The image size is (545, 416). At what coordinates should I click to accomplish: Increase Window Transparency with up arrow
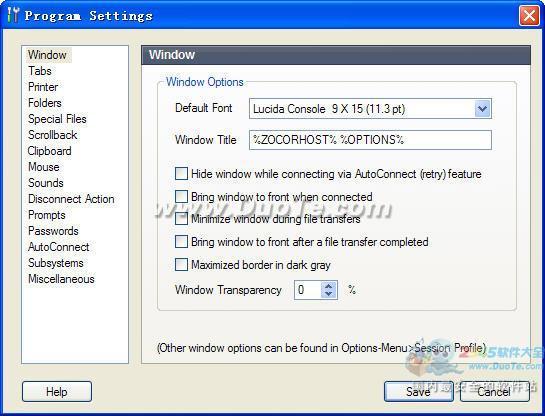point(328,286)
